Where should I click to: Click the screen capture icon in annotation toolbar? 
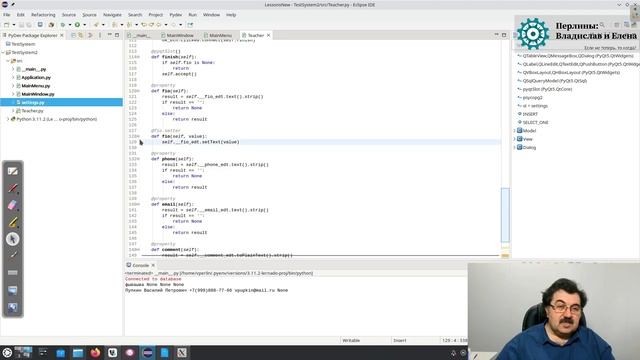coord(13,290)
